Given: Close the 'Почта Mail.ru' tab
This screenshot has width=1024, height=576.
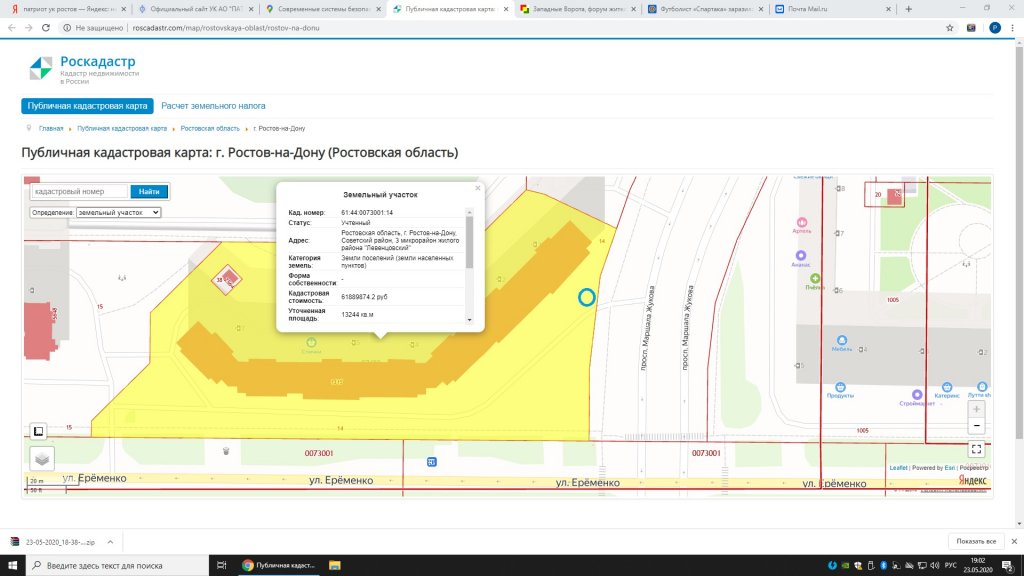Looking at the screenshot, I should click(x=888, y=9).
